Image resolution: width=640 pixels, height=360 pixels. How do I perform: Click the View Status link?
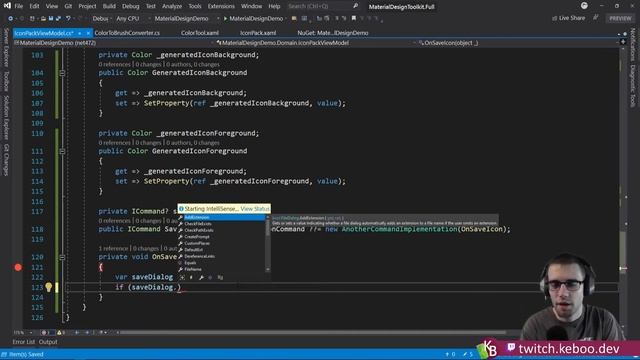tap(255, 209)
